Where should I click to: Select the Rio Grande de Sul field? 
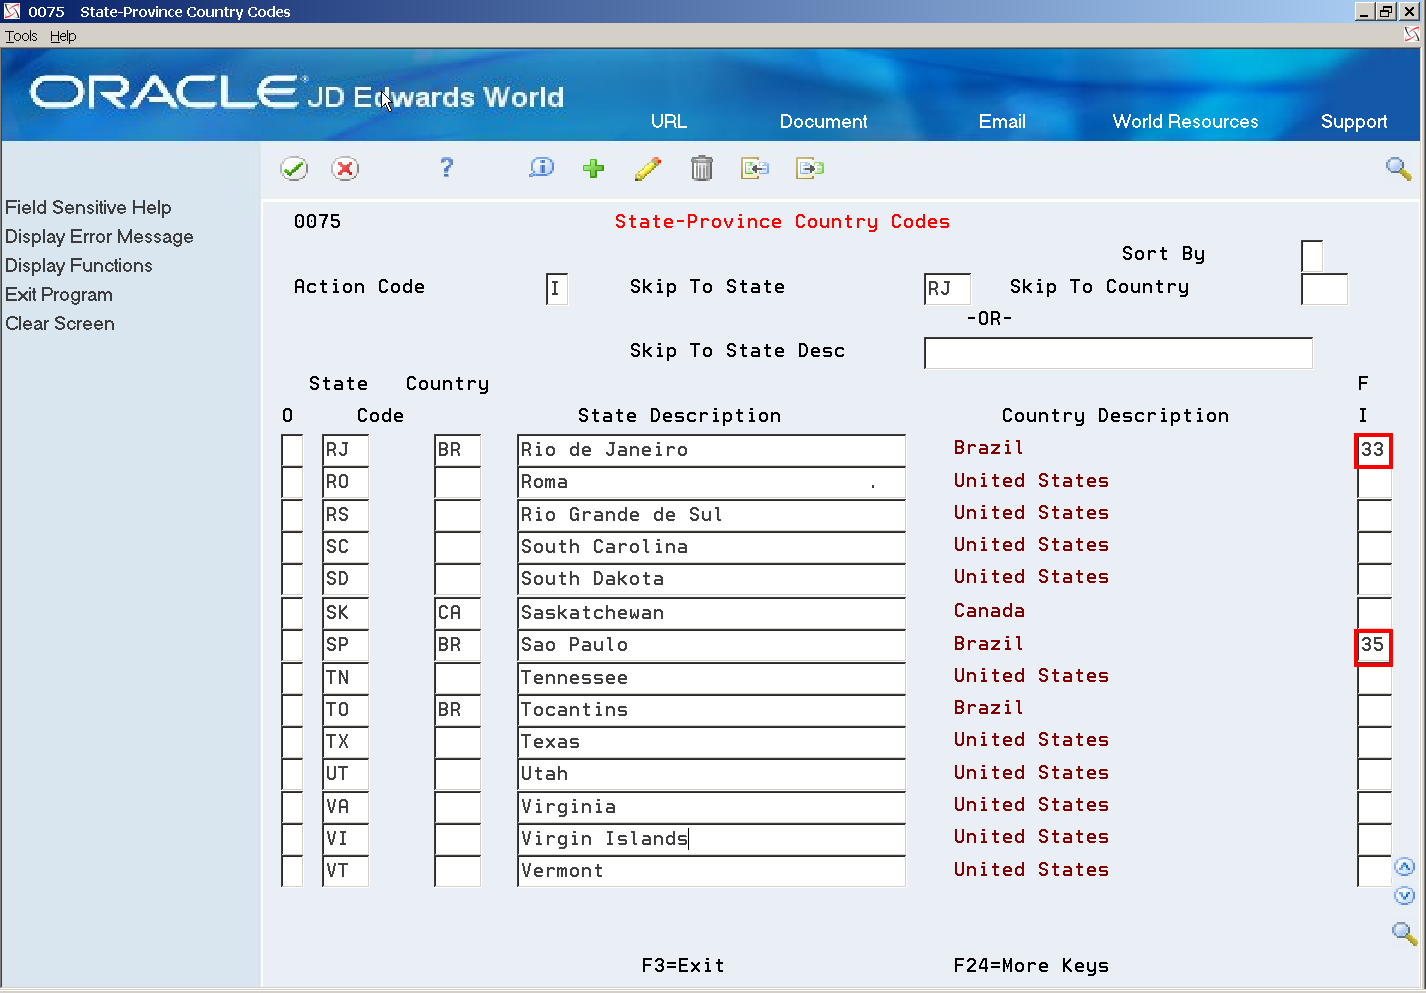pos(711,515)
